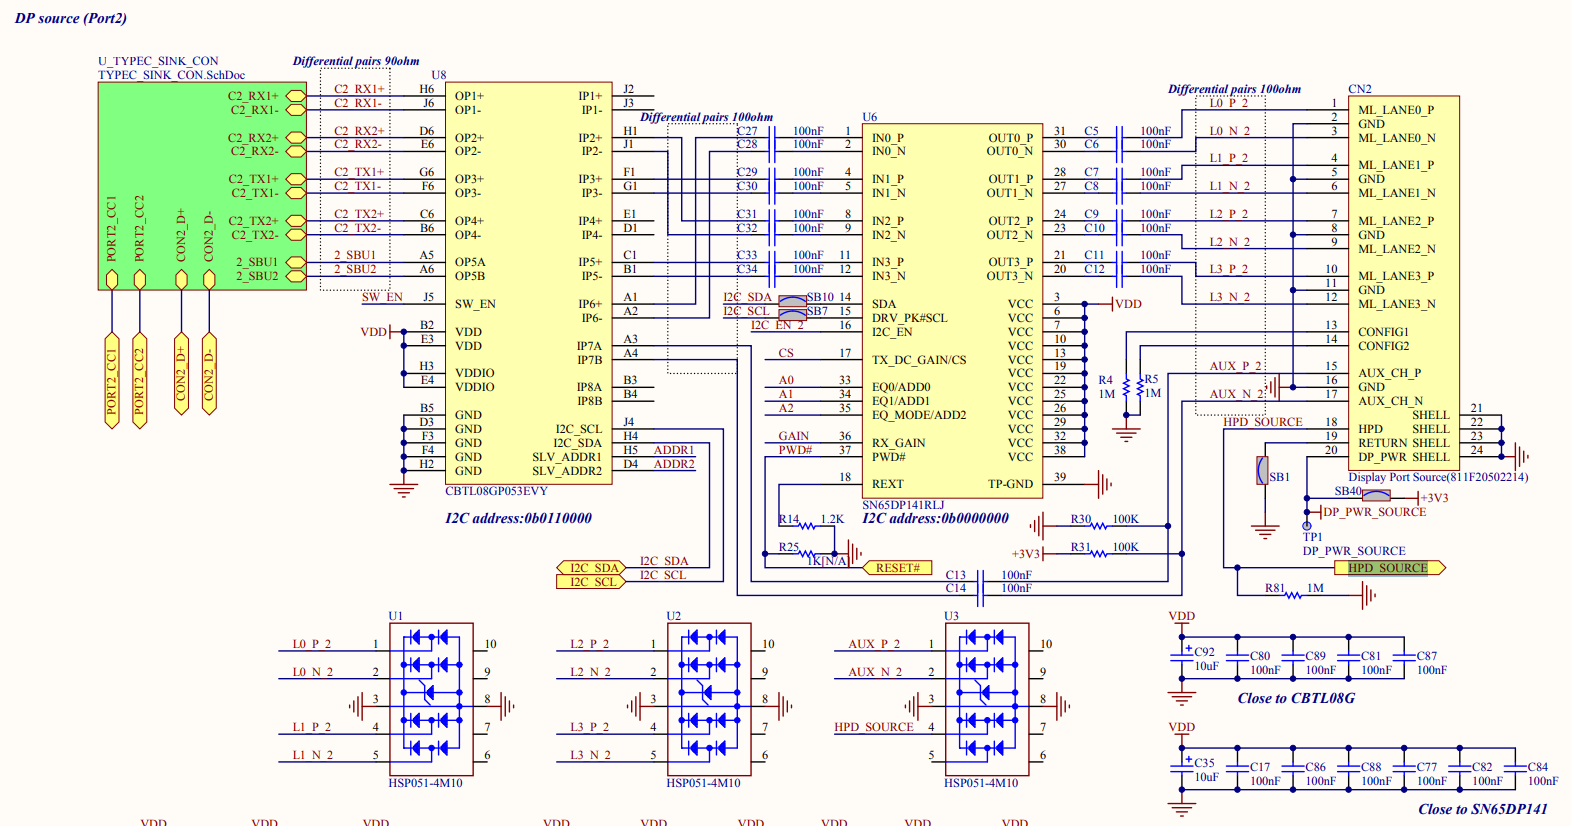Click the 'Close to CBTL08G' annotation
Image resolution: width=1571 pixels, height=826 pixels.
click(1296, 698)
